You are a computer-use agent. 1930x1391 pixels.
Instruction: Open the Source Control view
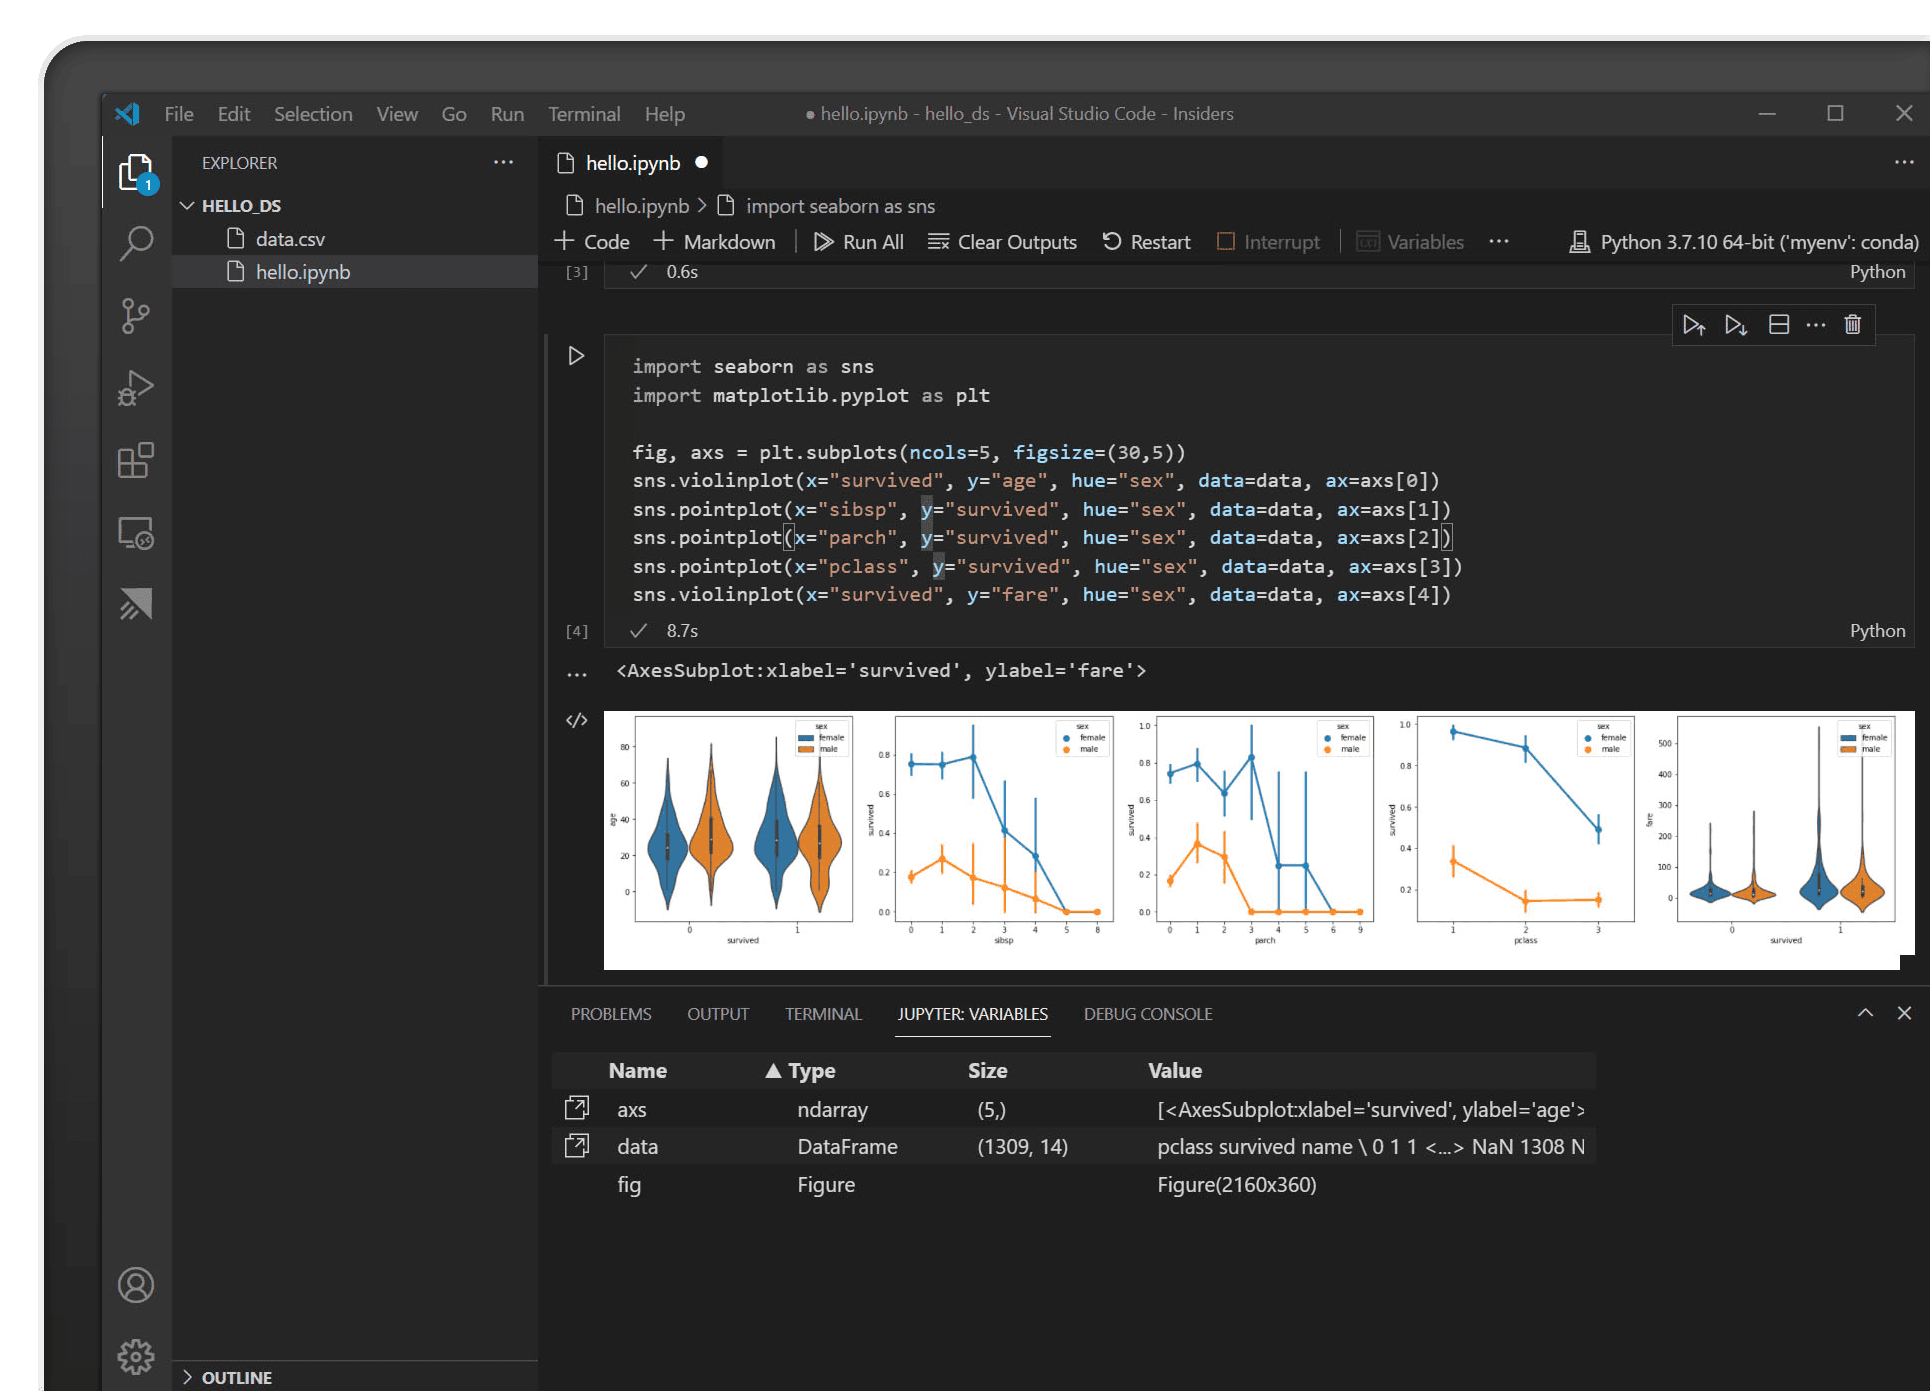[x=136, y=316]
